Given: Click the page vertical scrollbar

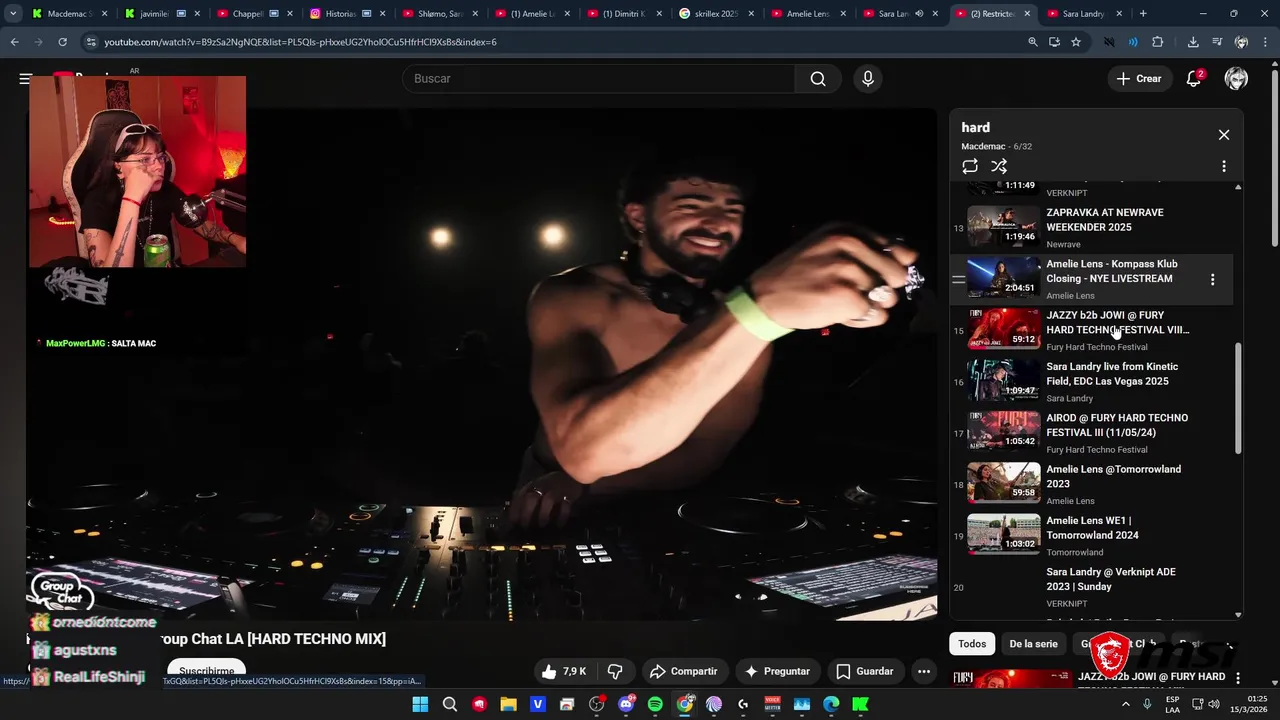Looking at the screenshot, I should pos(1274,160).
